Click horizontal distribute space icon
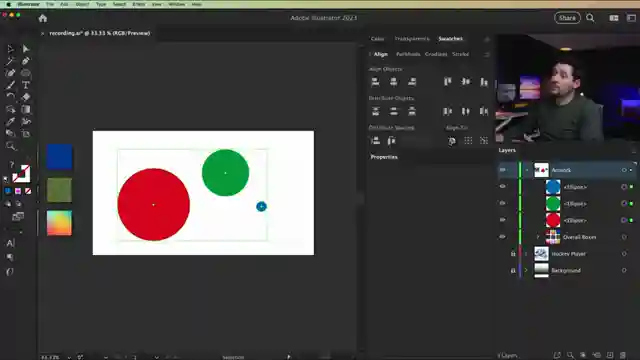This screenshot has height=360, width=640. (391, 141)
